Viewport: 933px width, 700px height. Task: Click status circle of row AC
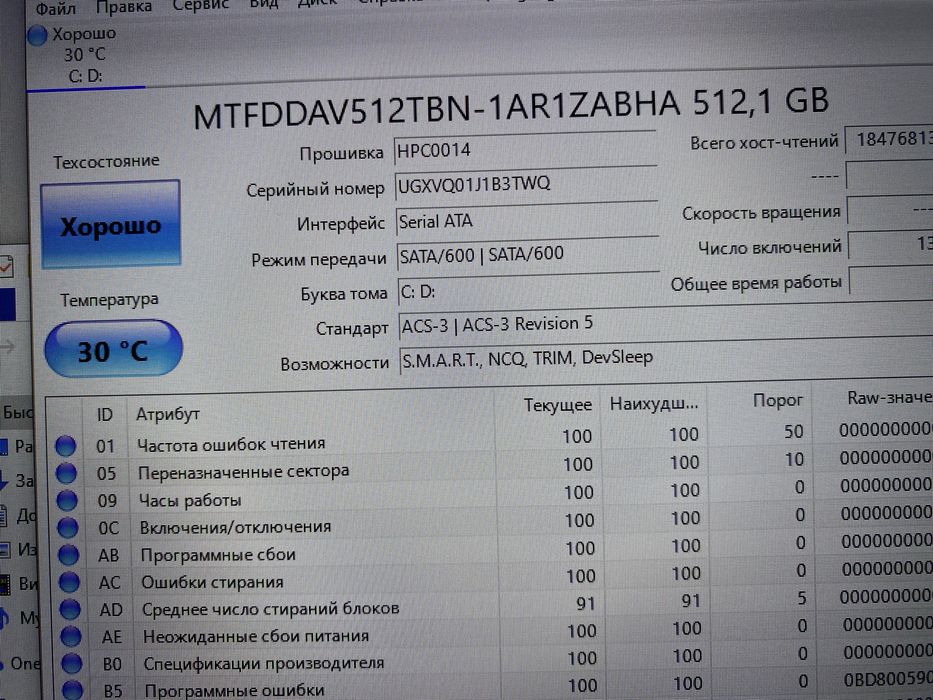click(x=70, y=583)
